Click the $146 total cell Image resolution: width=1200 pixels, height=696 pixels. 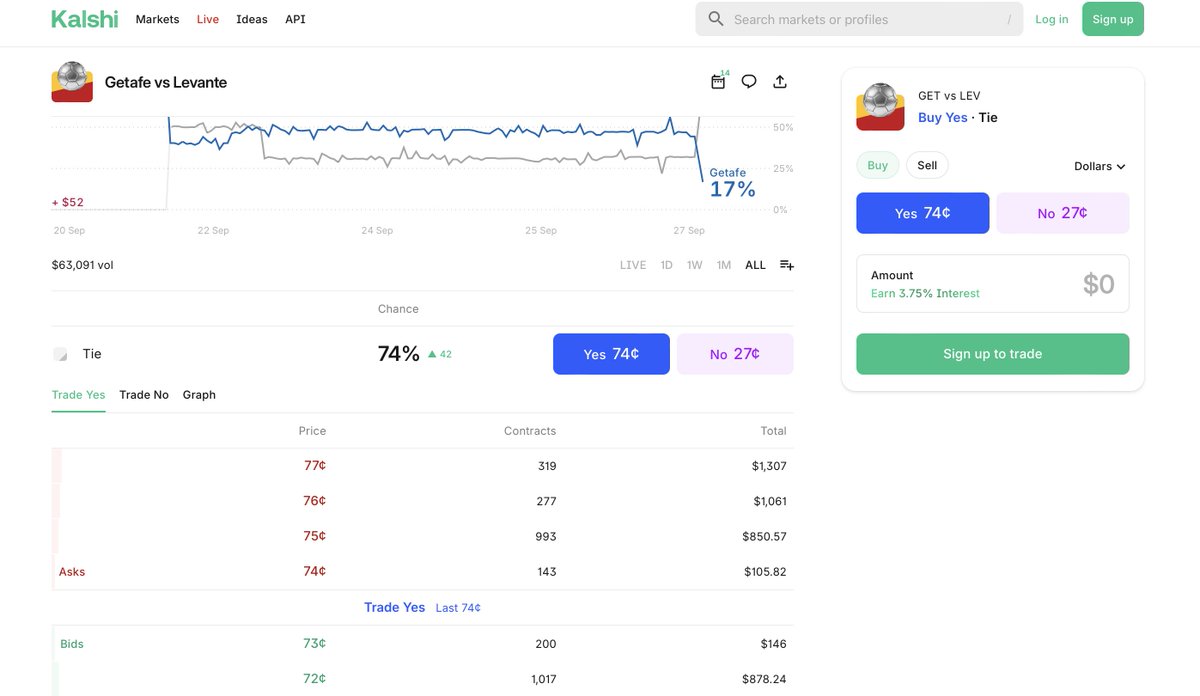coord(774,644)
